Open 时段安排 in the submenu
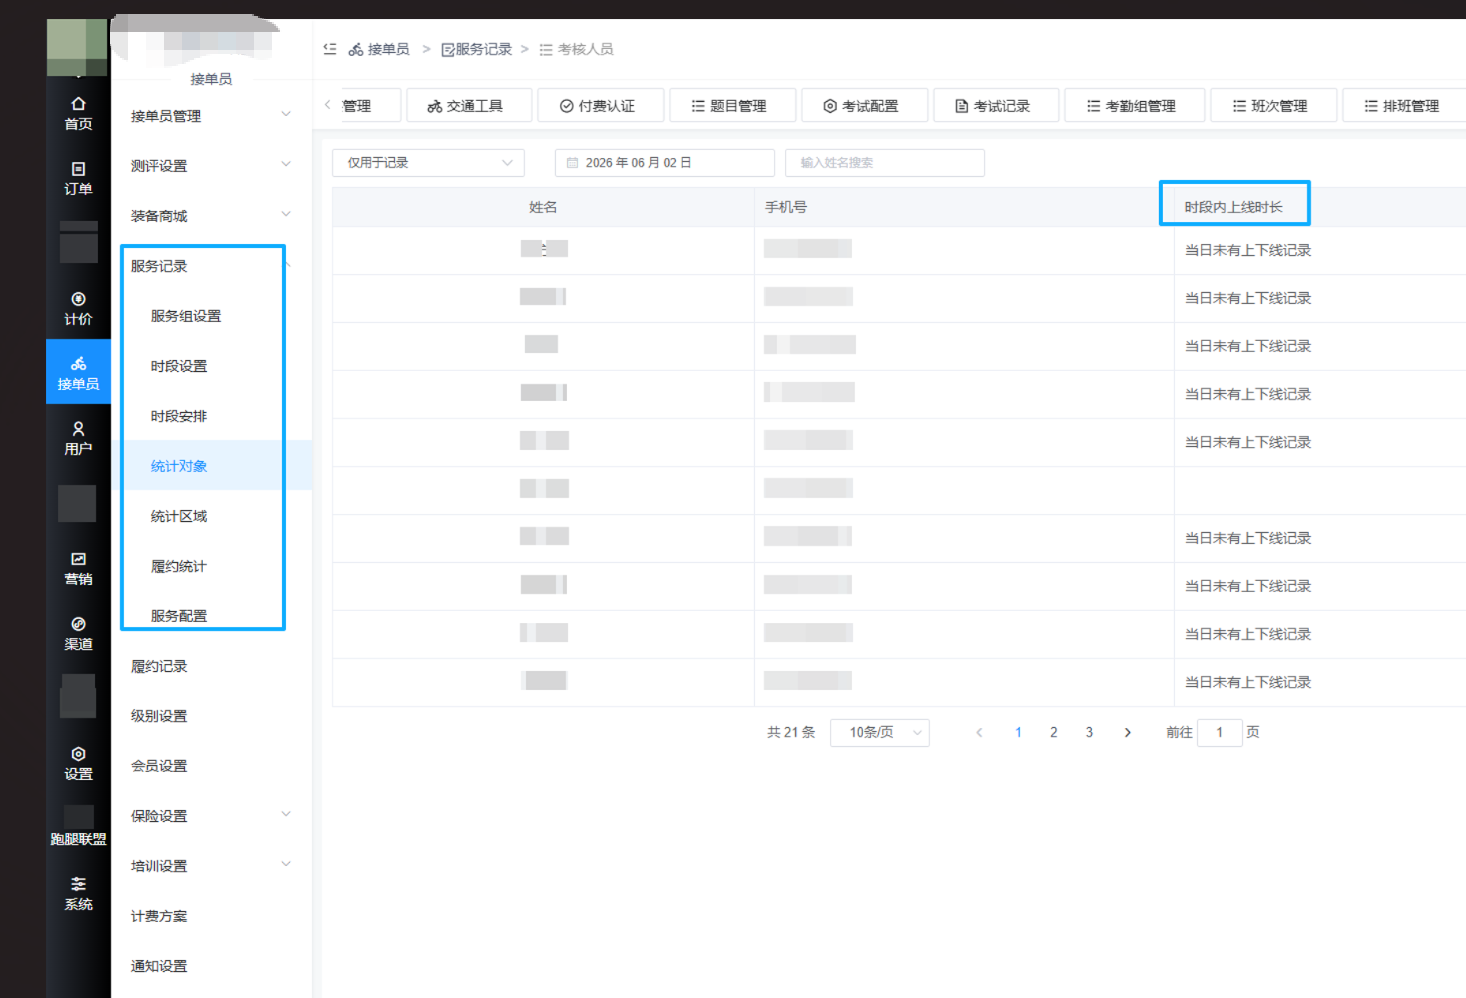Screen dimensions: 1466x998 (179, 416)
